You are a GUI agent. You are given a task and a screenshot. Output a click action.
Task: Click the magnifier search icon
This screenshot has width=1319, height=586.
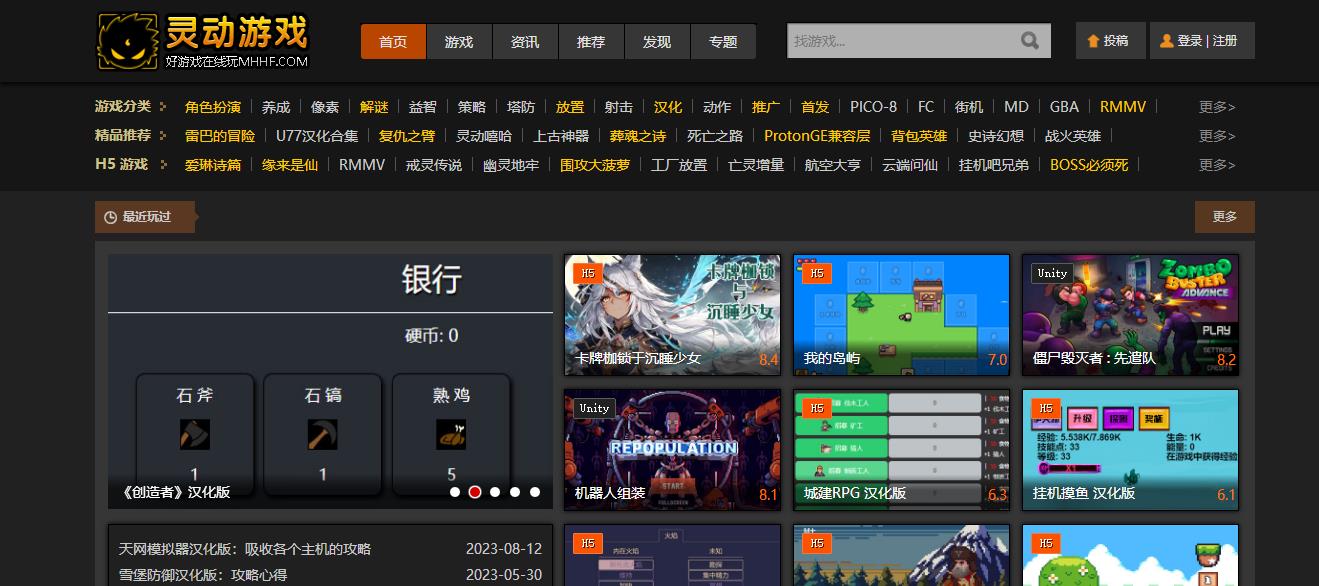1029,41
